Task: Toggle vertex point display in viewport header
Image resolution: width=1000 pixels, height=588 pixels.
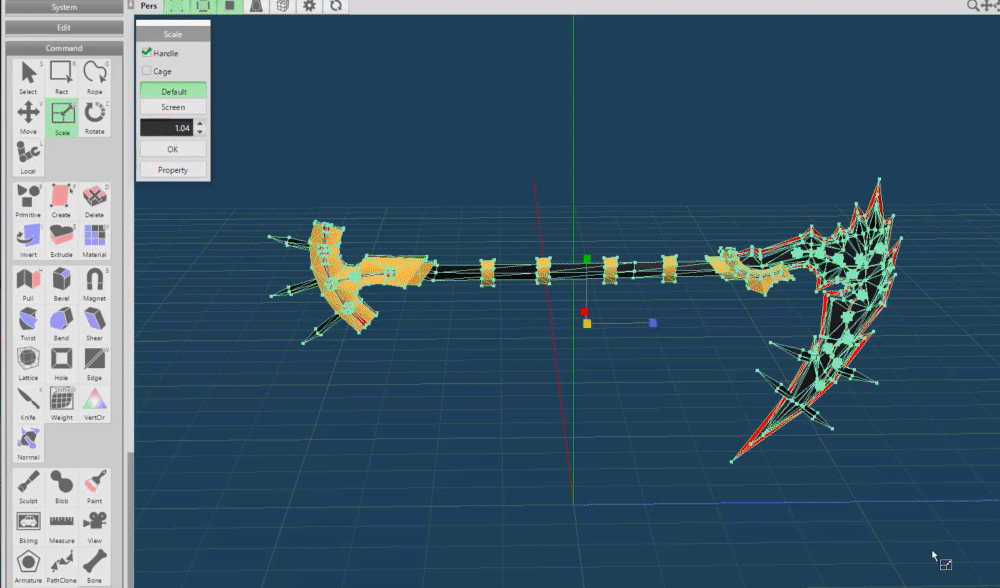Action: 177,6
